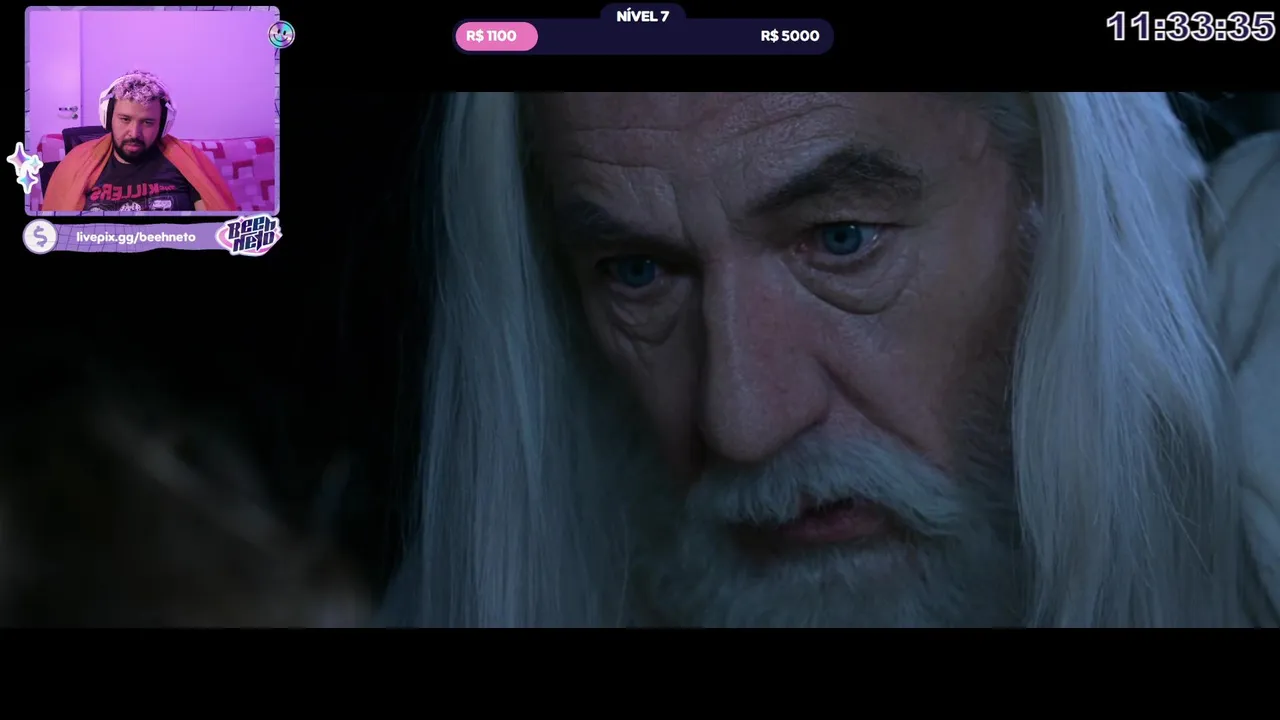Click the streamer webcam overlay

coord(152,111)
